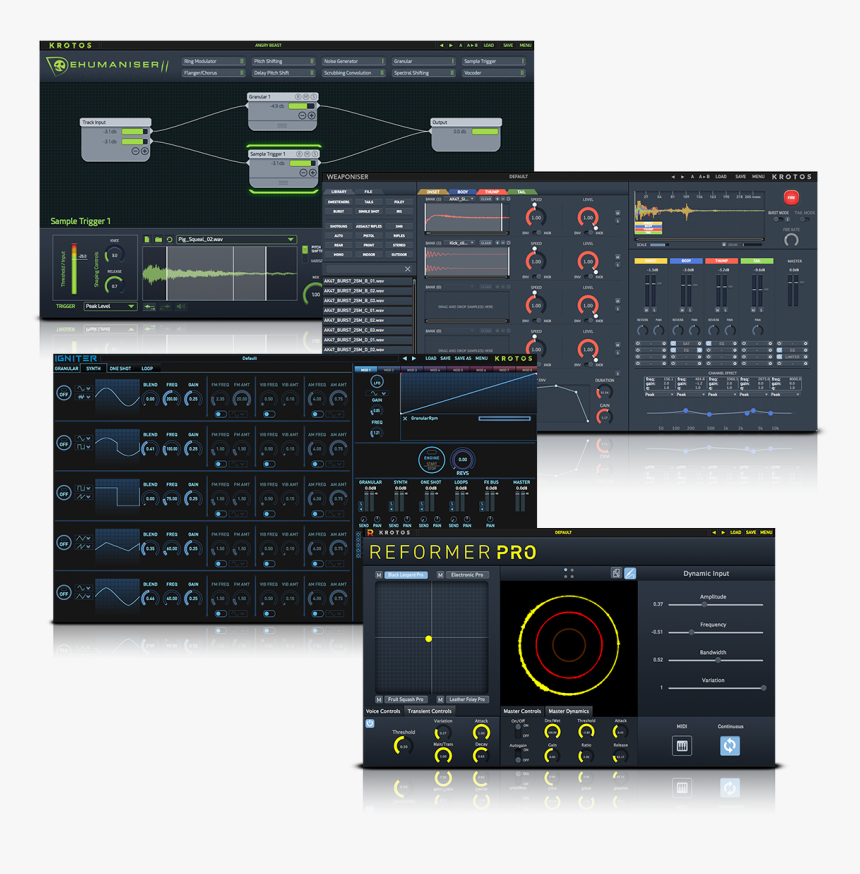Add Ring Modulator module in Dehumaniser
860x874 pixels.
(213, 61)
